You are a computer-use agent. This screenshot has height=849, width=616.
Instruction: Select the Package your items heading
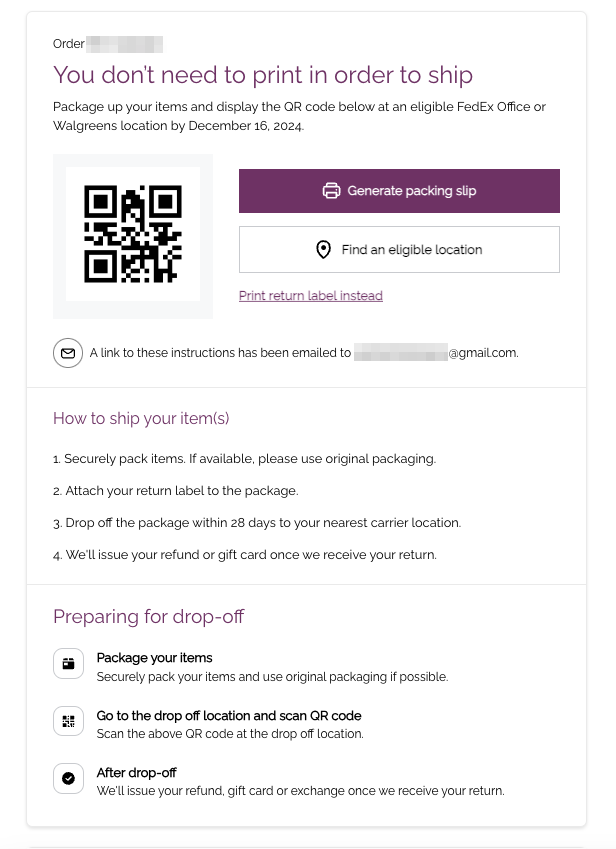(154, 657)
